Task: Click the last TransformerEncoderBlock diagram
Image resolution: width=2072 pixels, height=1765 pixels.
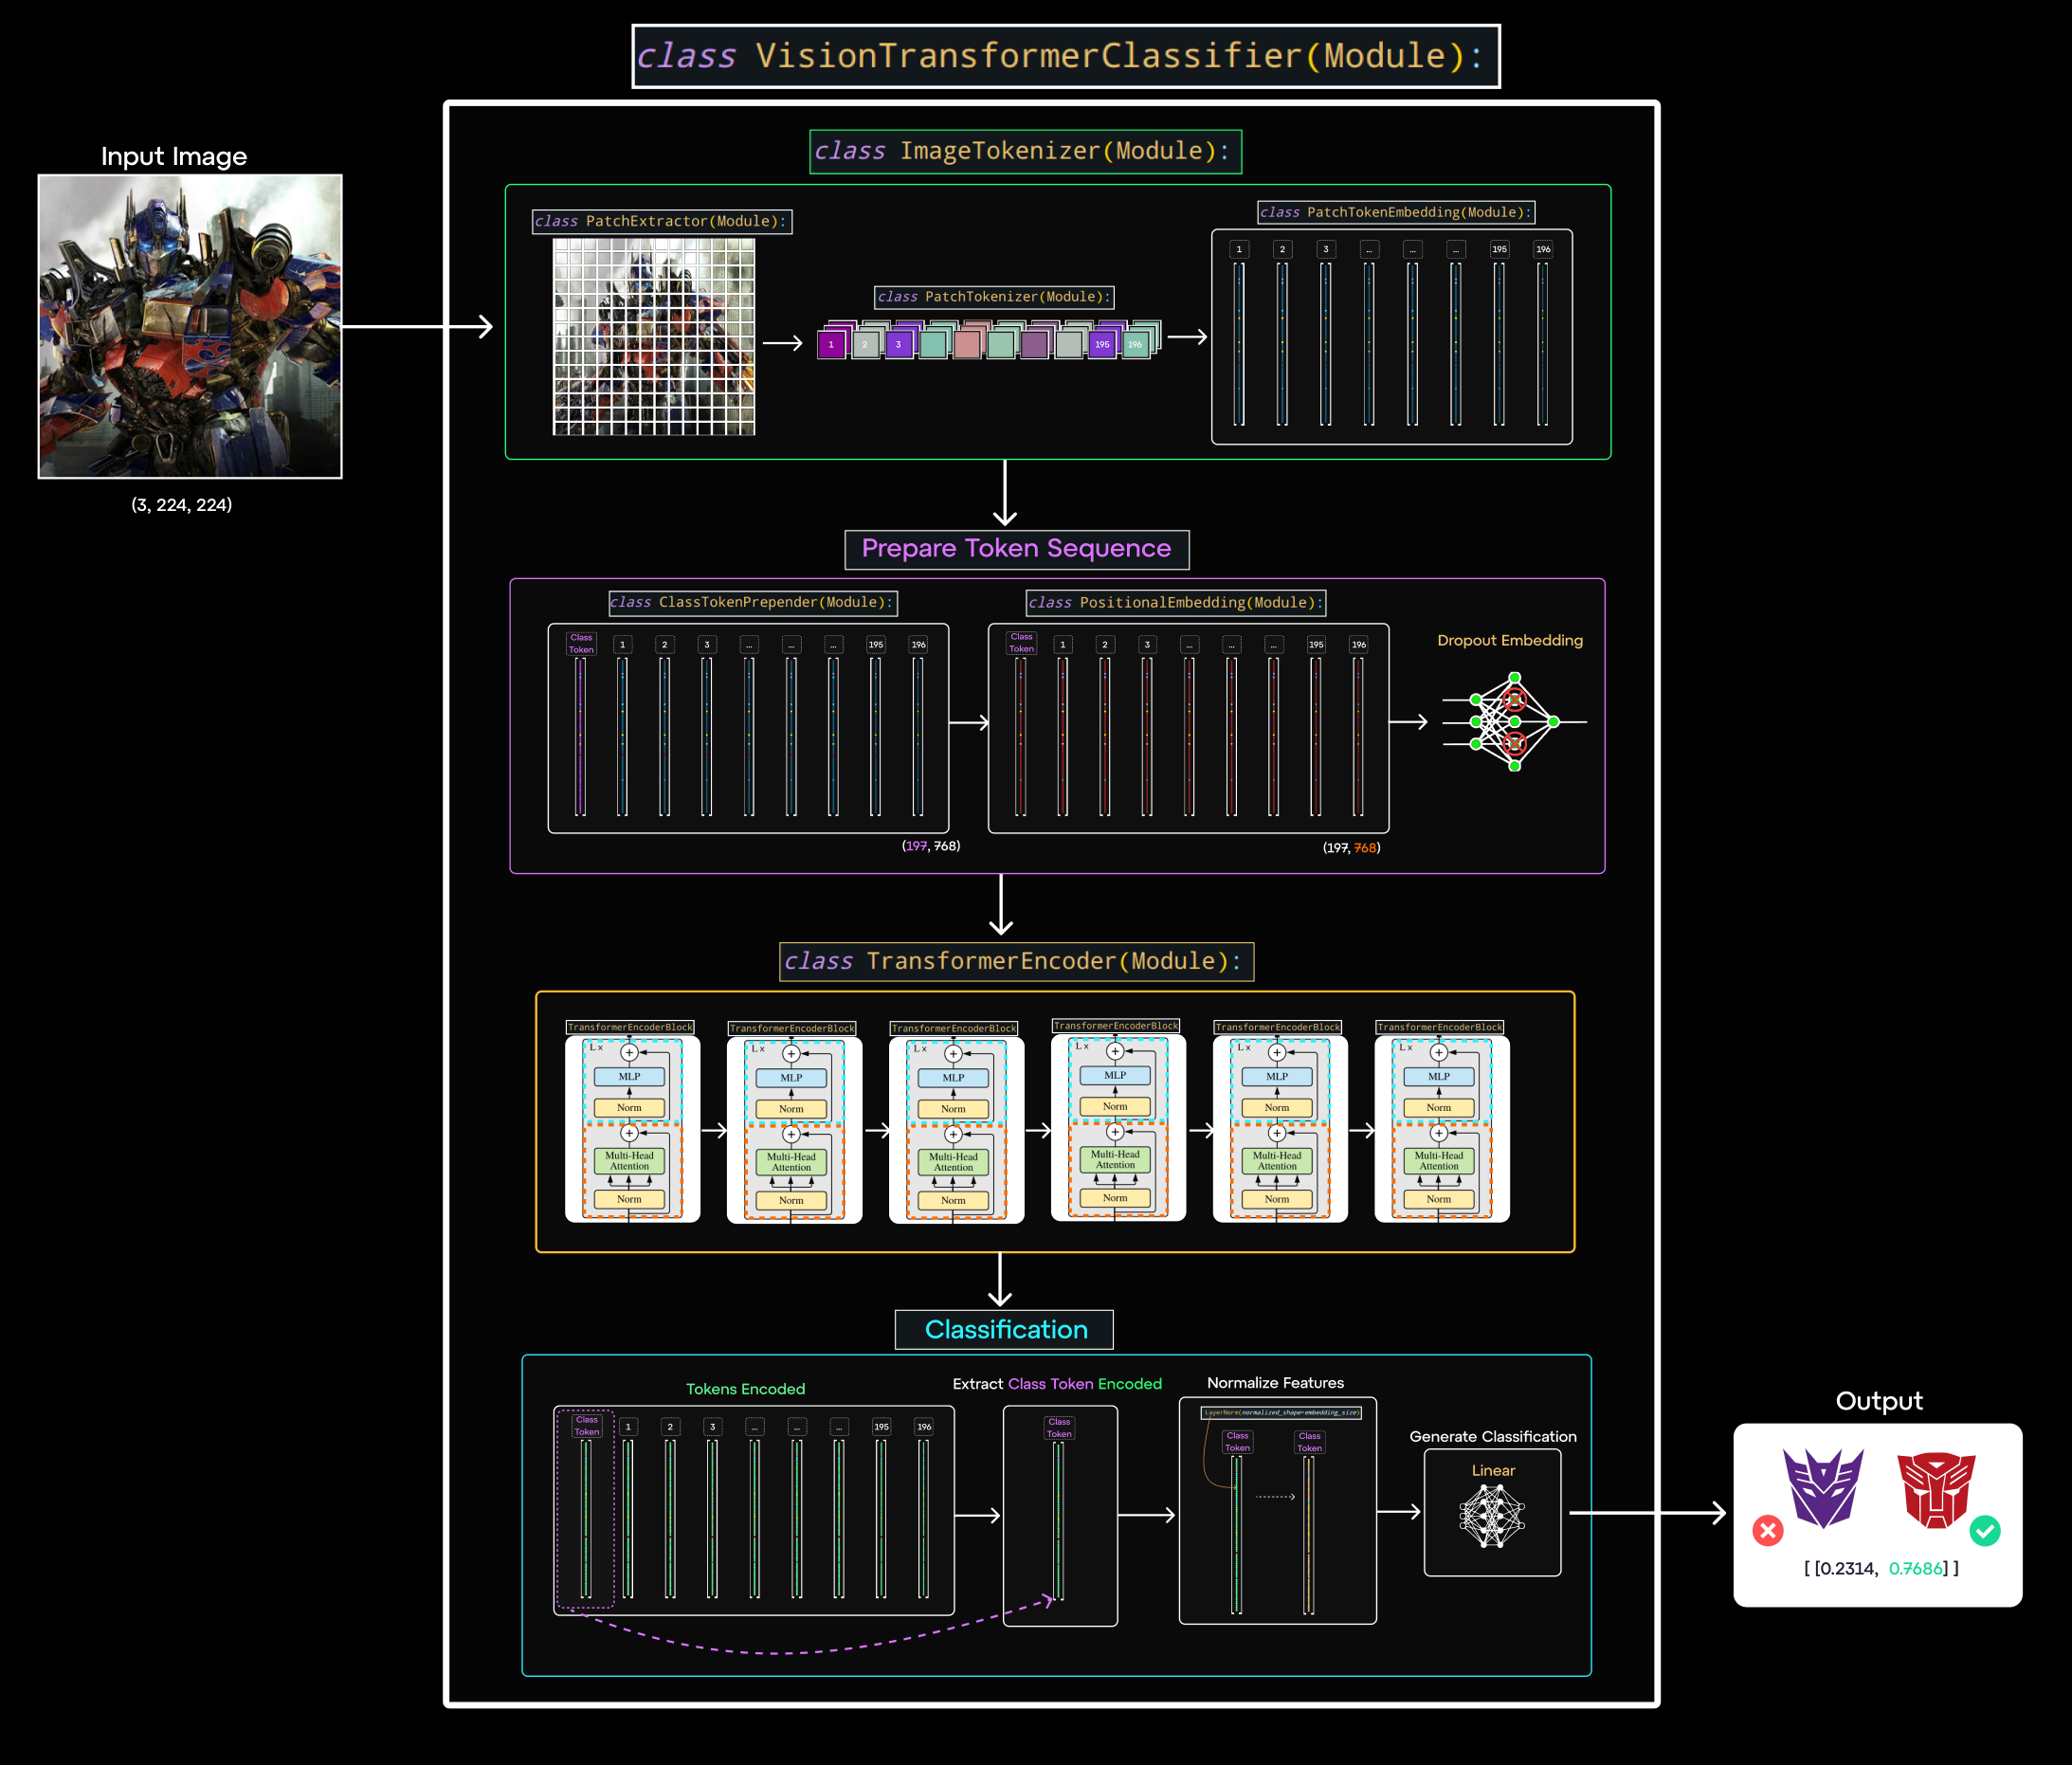Action: coord(1442,1129)
